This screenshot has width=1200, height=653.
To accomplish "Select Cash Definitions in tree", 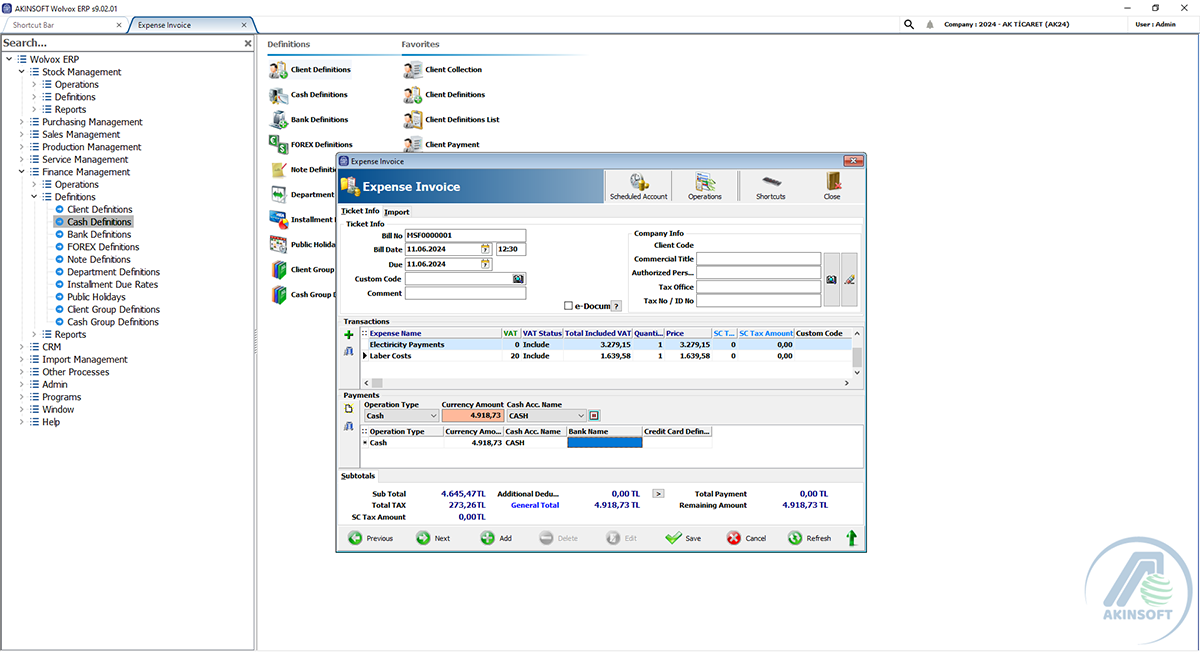I will tap(99, 222).
